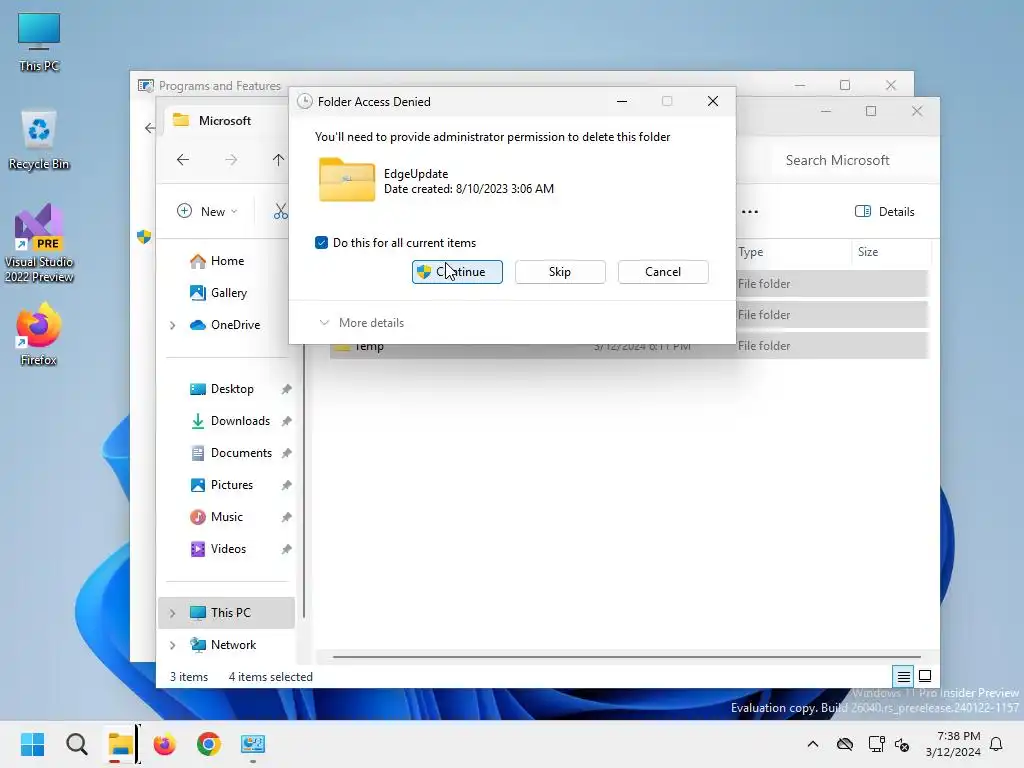Image resolution: width=1024 pixels, height=768 pixels.
Task: Open Visual Studio 2022 Preview desktop shortcut
Action: [x=39, y=243]
